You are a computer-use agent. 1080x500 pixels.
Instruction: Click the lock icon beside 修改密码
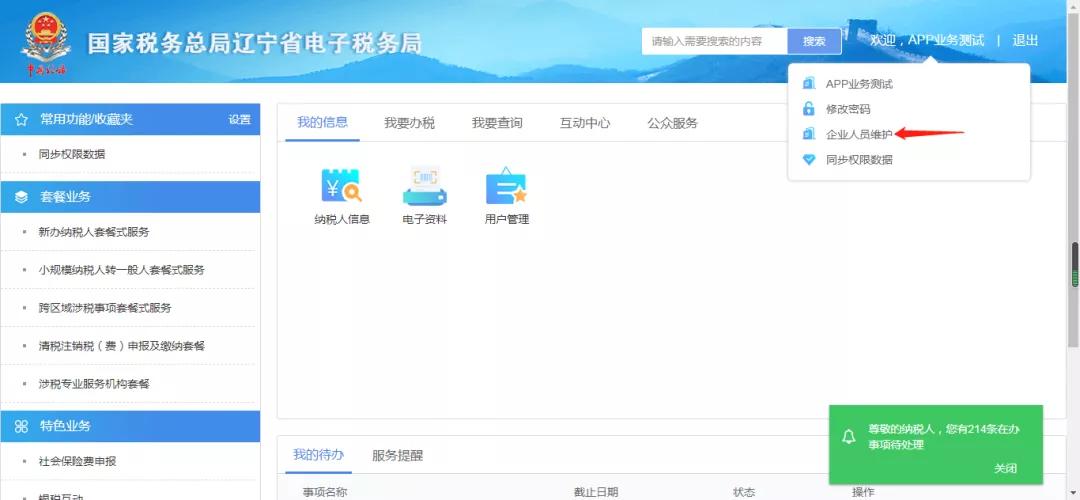[x=809, y=109]
